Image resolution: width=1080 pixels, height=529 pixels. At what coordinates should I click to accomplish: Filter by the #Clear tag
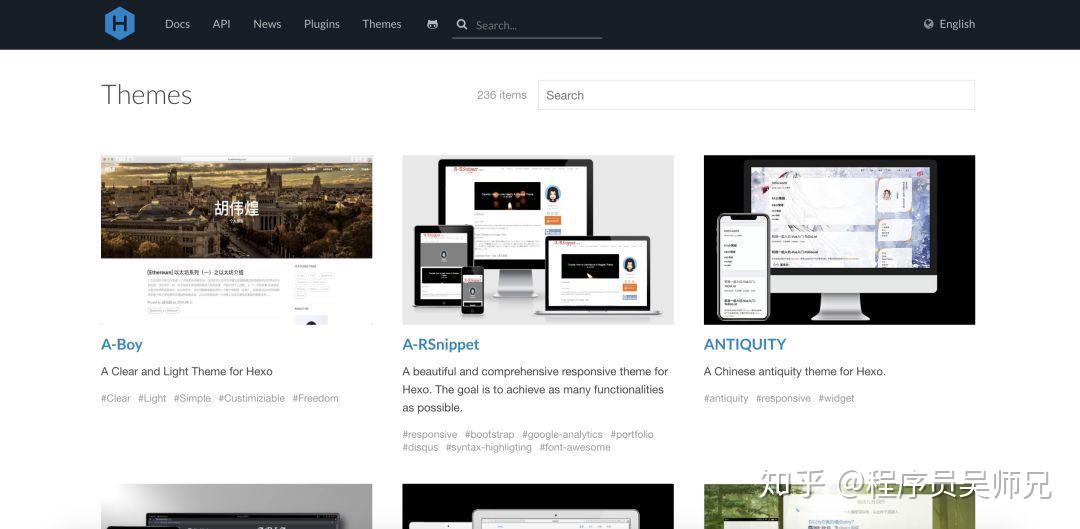pyautogui.click(x=116, y=398)
